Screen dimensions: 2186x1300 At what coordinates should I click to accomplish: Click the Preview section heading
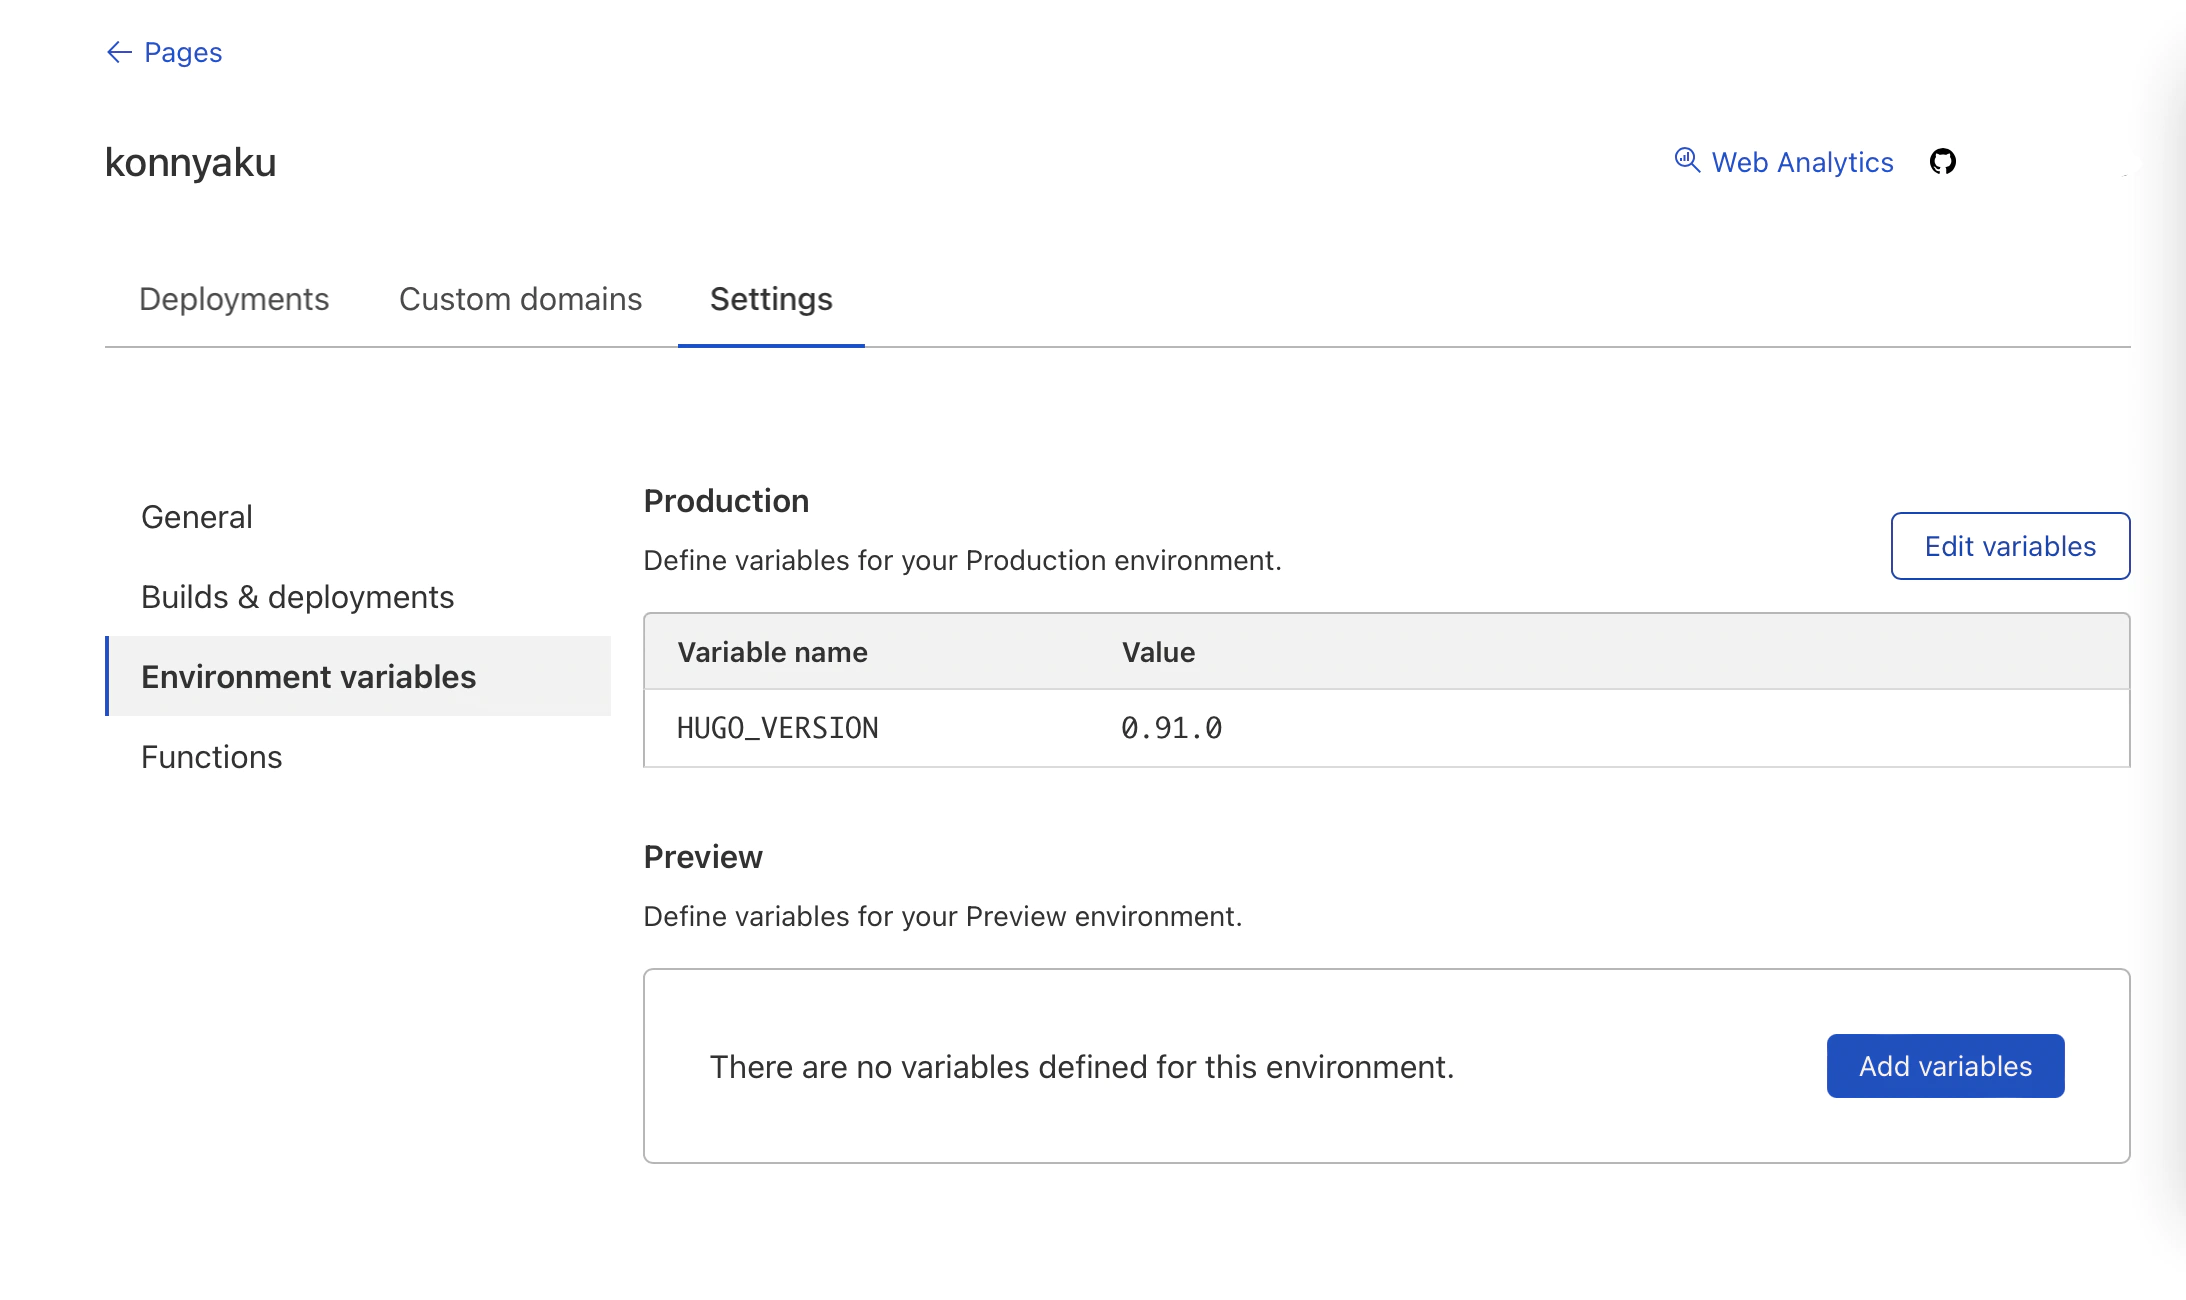703,857
